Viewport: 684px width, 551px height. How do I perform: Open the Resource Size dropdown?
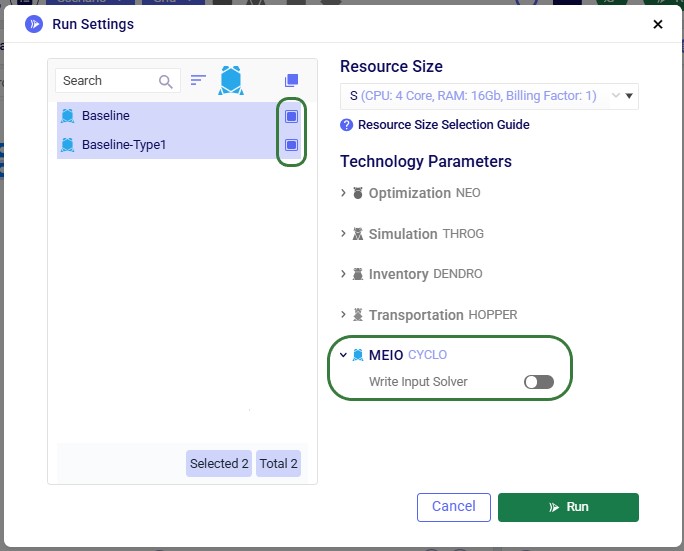tap(489, 96)
